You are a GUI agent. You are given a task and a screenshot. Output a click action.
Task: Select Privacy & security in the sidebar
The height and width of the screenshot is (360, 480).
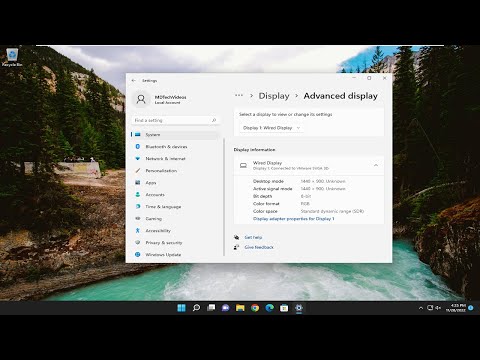(x=175, y=243)
